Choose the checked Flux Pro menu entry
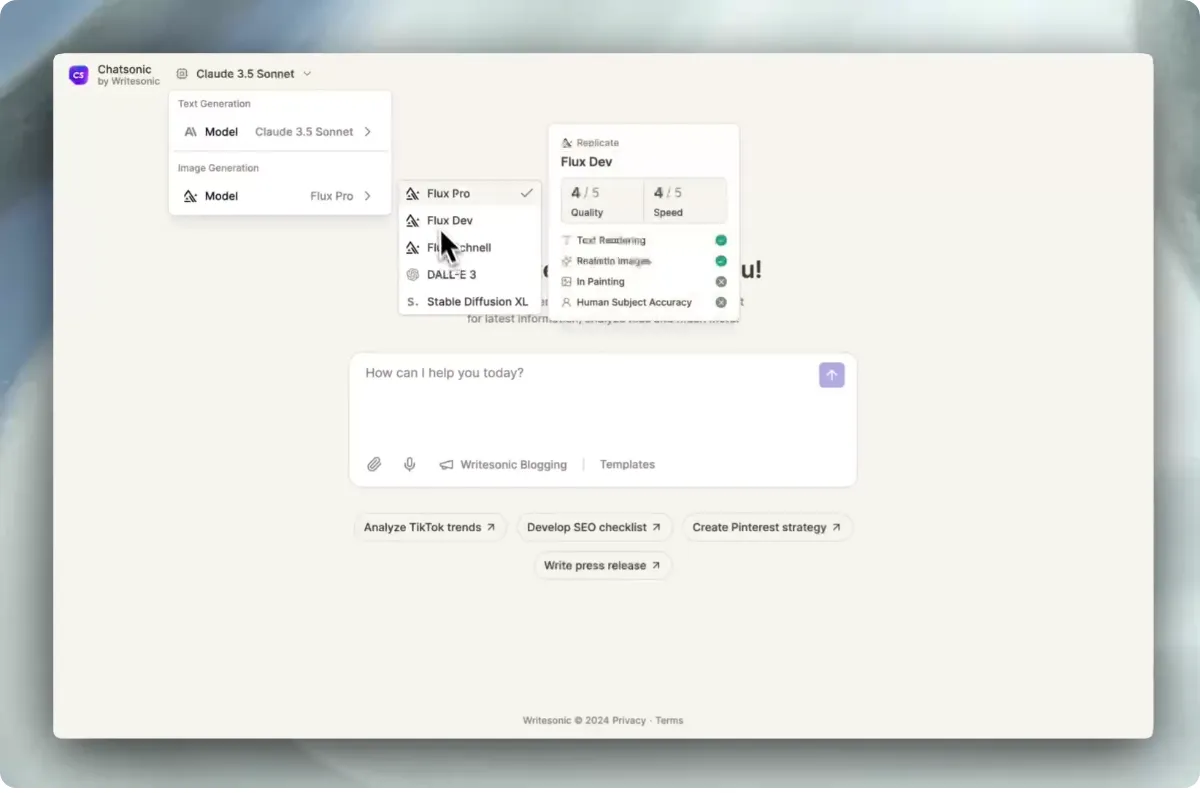The width and height of the screenshot is (1200, 793). [470, 194]
